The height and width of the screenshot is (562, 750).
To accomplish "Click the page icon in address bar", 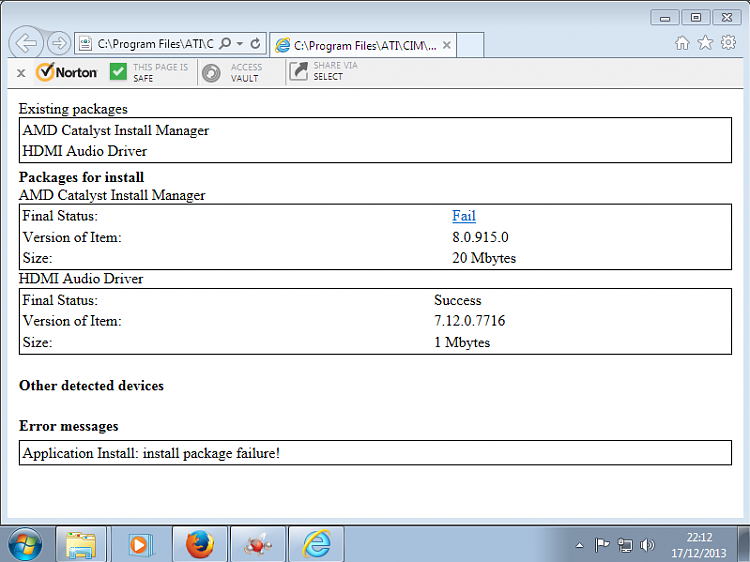I will [x=85, y=44].
